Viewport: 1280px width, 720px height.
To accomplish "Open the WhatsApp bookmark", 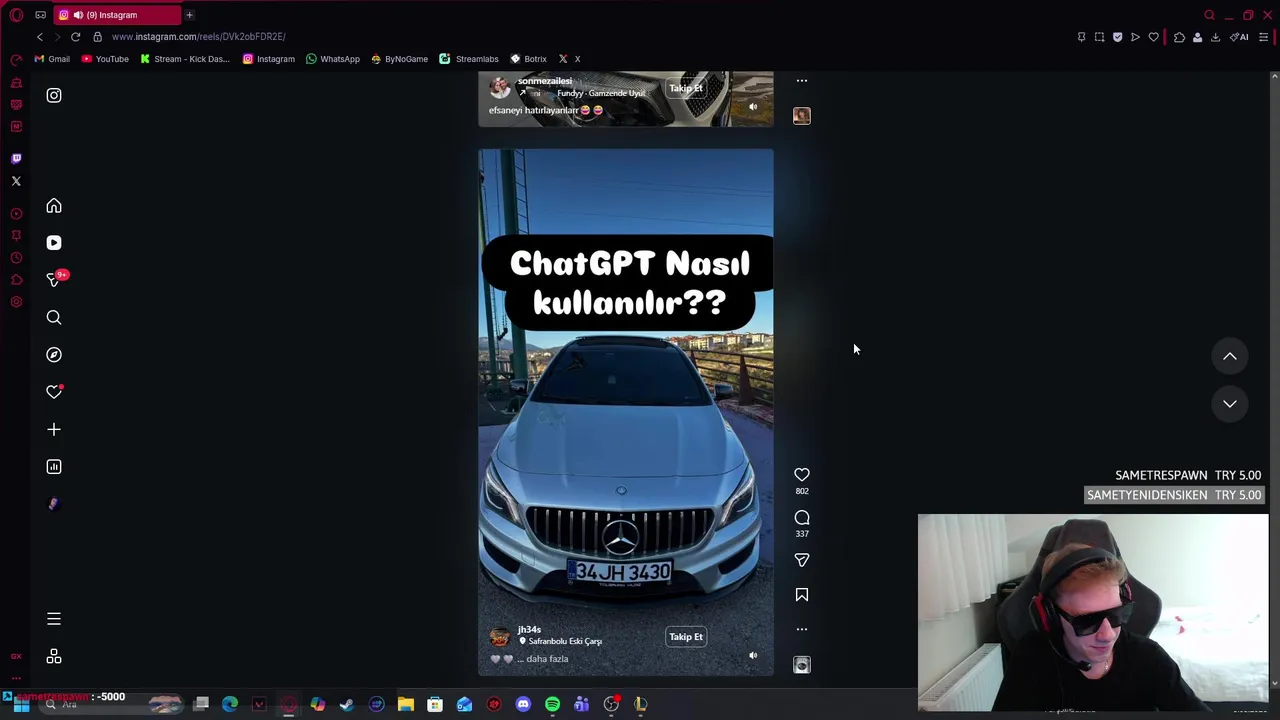I will tap(333, 59).
